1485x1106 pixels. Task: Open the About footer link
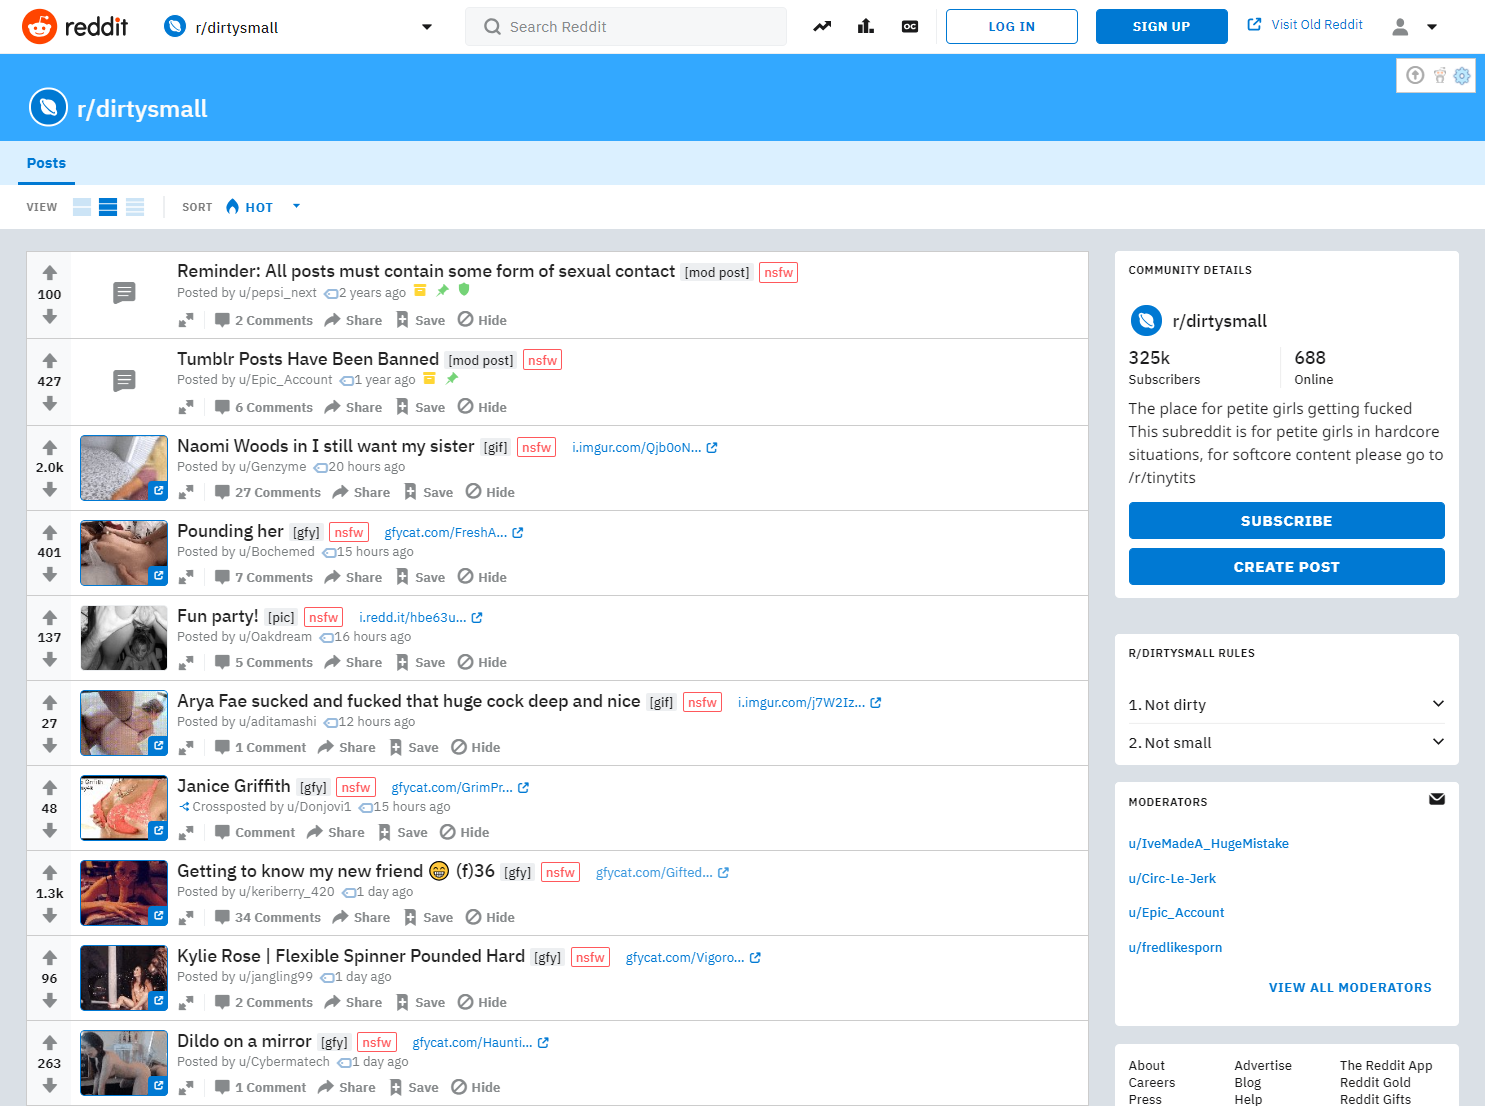point(1147,1066)
